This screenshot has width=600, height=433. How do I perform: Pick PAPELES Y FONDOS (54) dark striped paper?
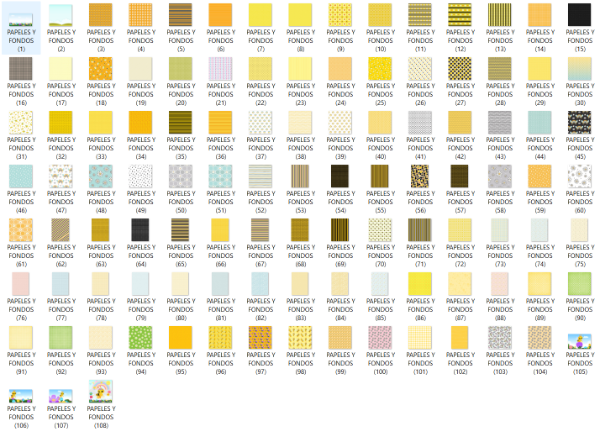click(340, 177)
